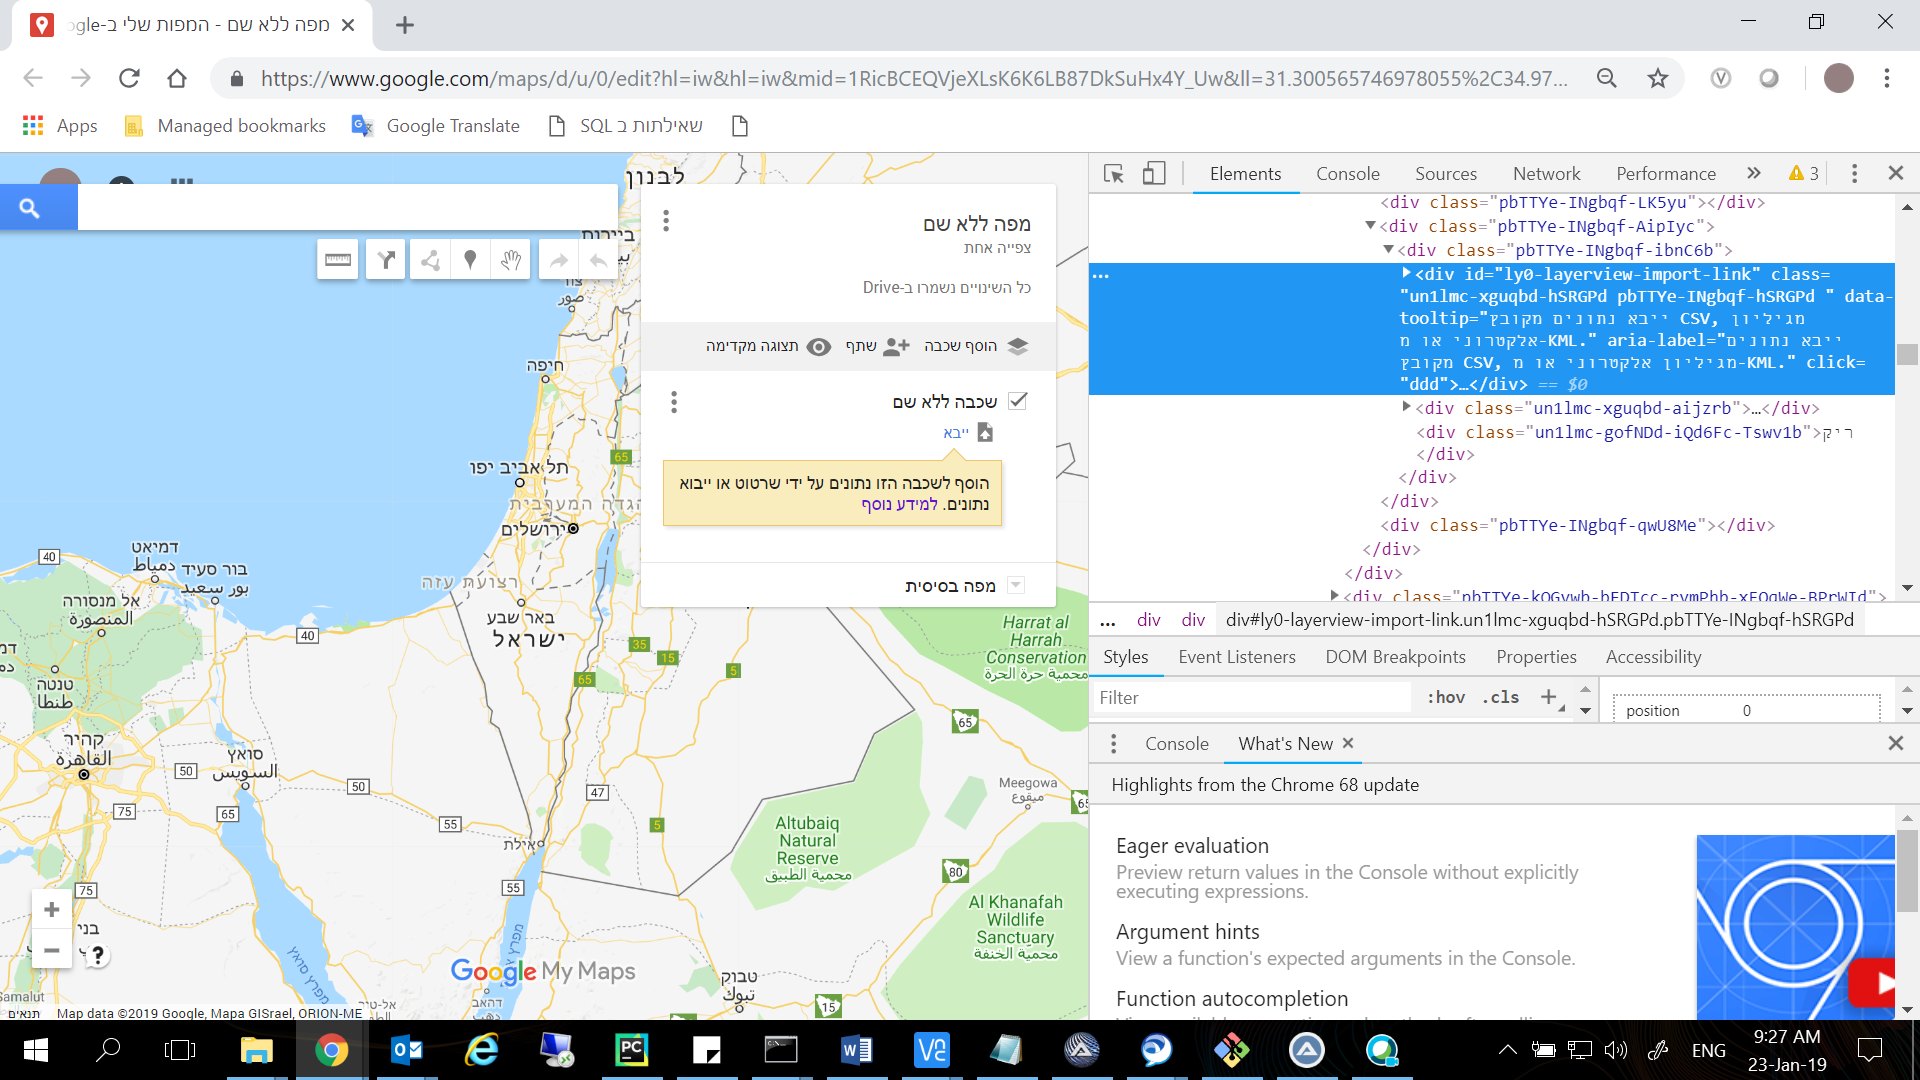Open the map title three-dot menu
This screenshot has width=1920, height=1080.
666,221
